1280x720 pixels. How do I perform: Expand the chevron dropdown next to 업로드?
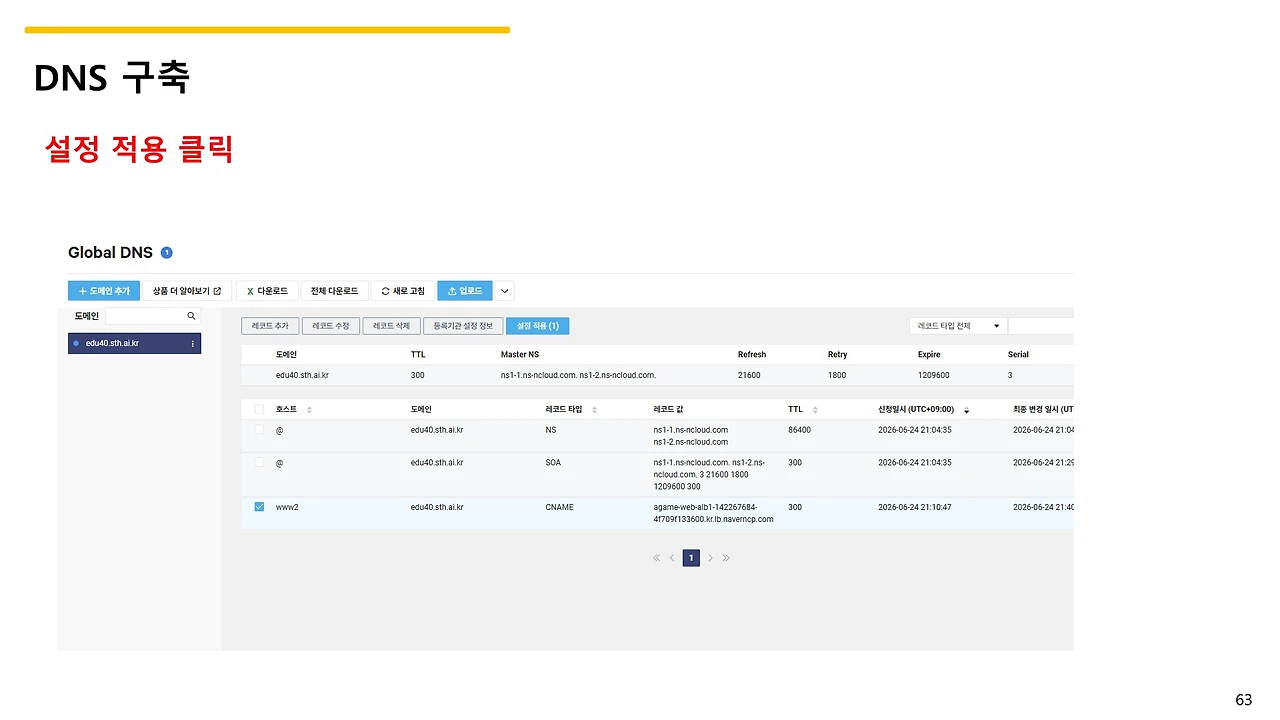[505, 291]
